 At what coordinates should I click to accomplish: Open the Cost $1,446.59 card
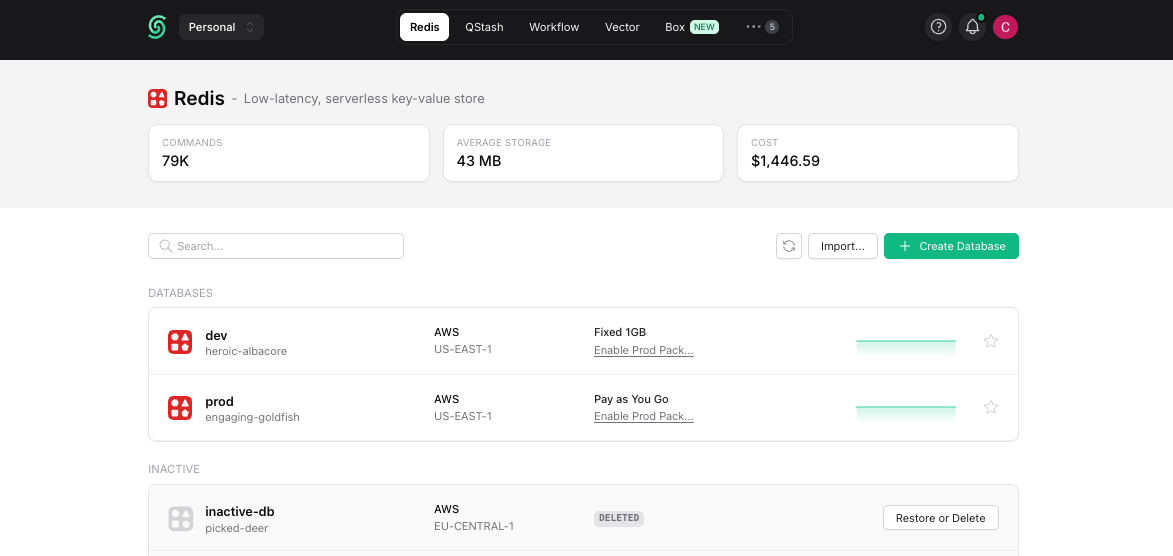(878, 153)
